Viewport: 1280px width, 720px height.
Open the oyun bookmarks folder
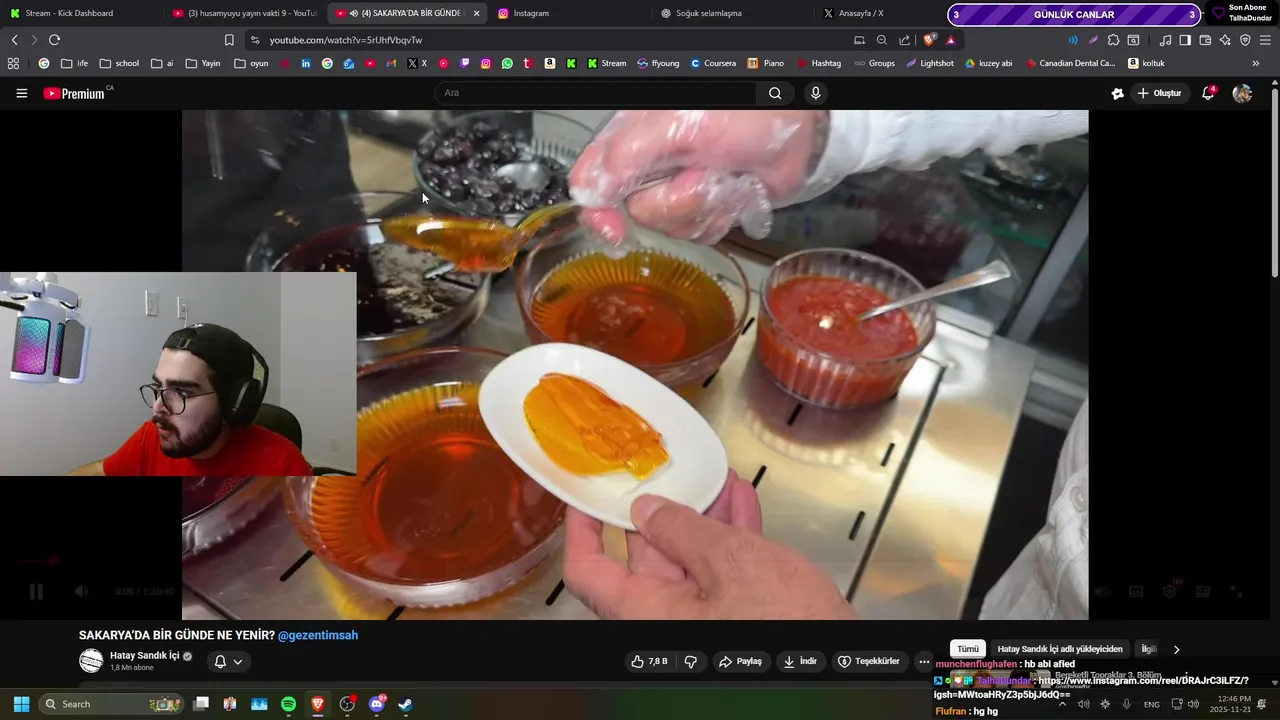(251, 63)
